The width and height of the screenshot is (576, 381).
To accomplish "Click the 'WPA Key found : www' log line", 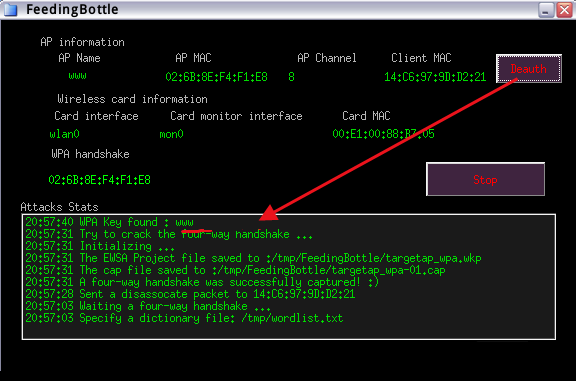I will [x=109, y=222].
